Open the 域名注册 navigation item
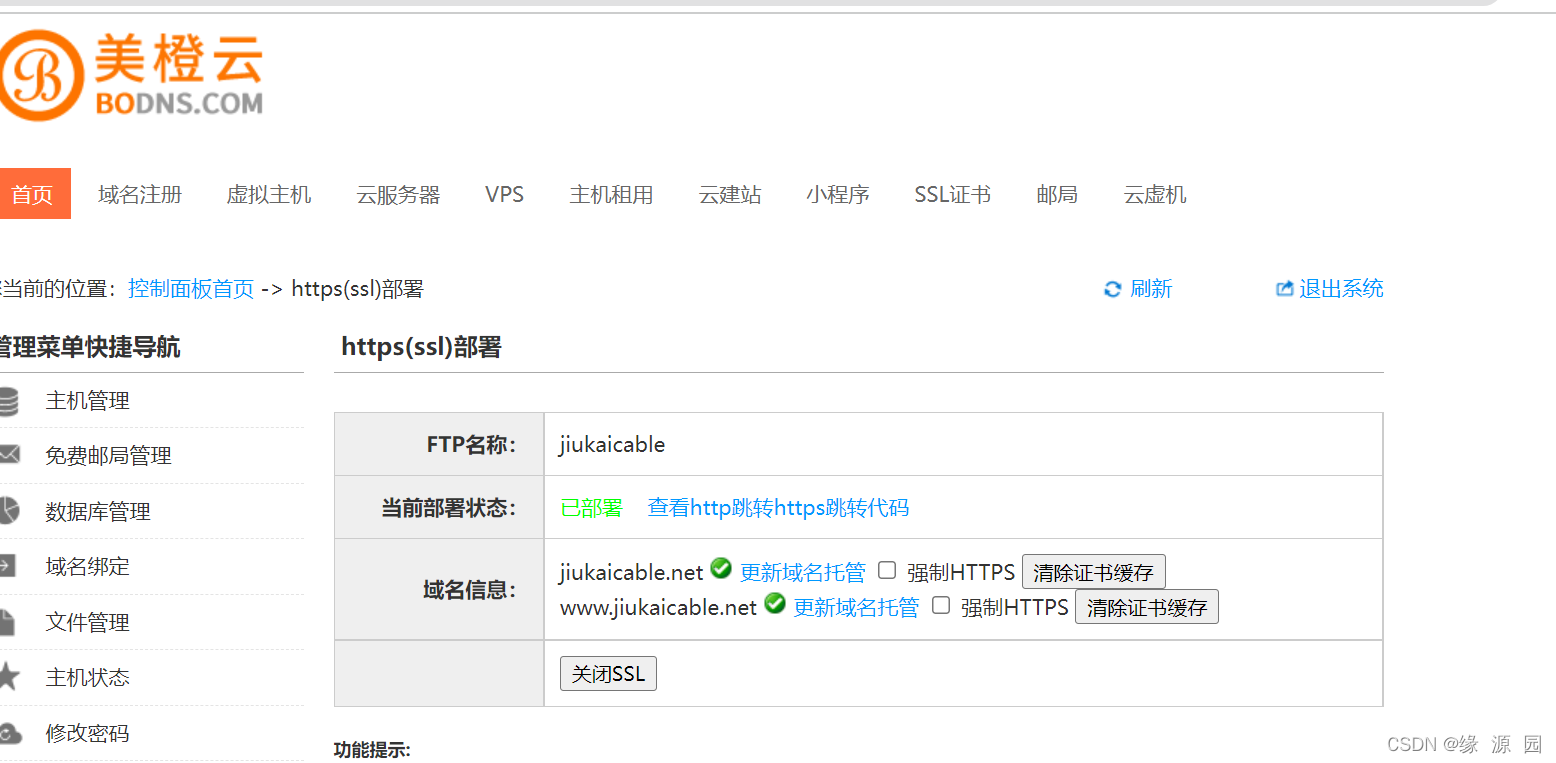The height and width of the screenshot is (763, 1556). pos(139,195)
